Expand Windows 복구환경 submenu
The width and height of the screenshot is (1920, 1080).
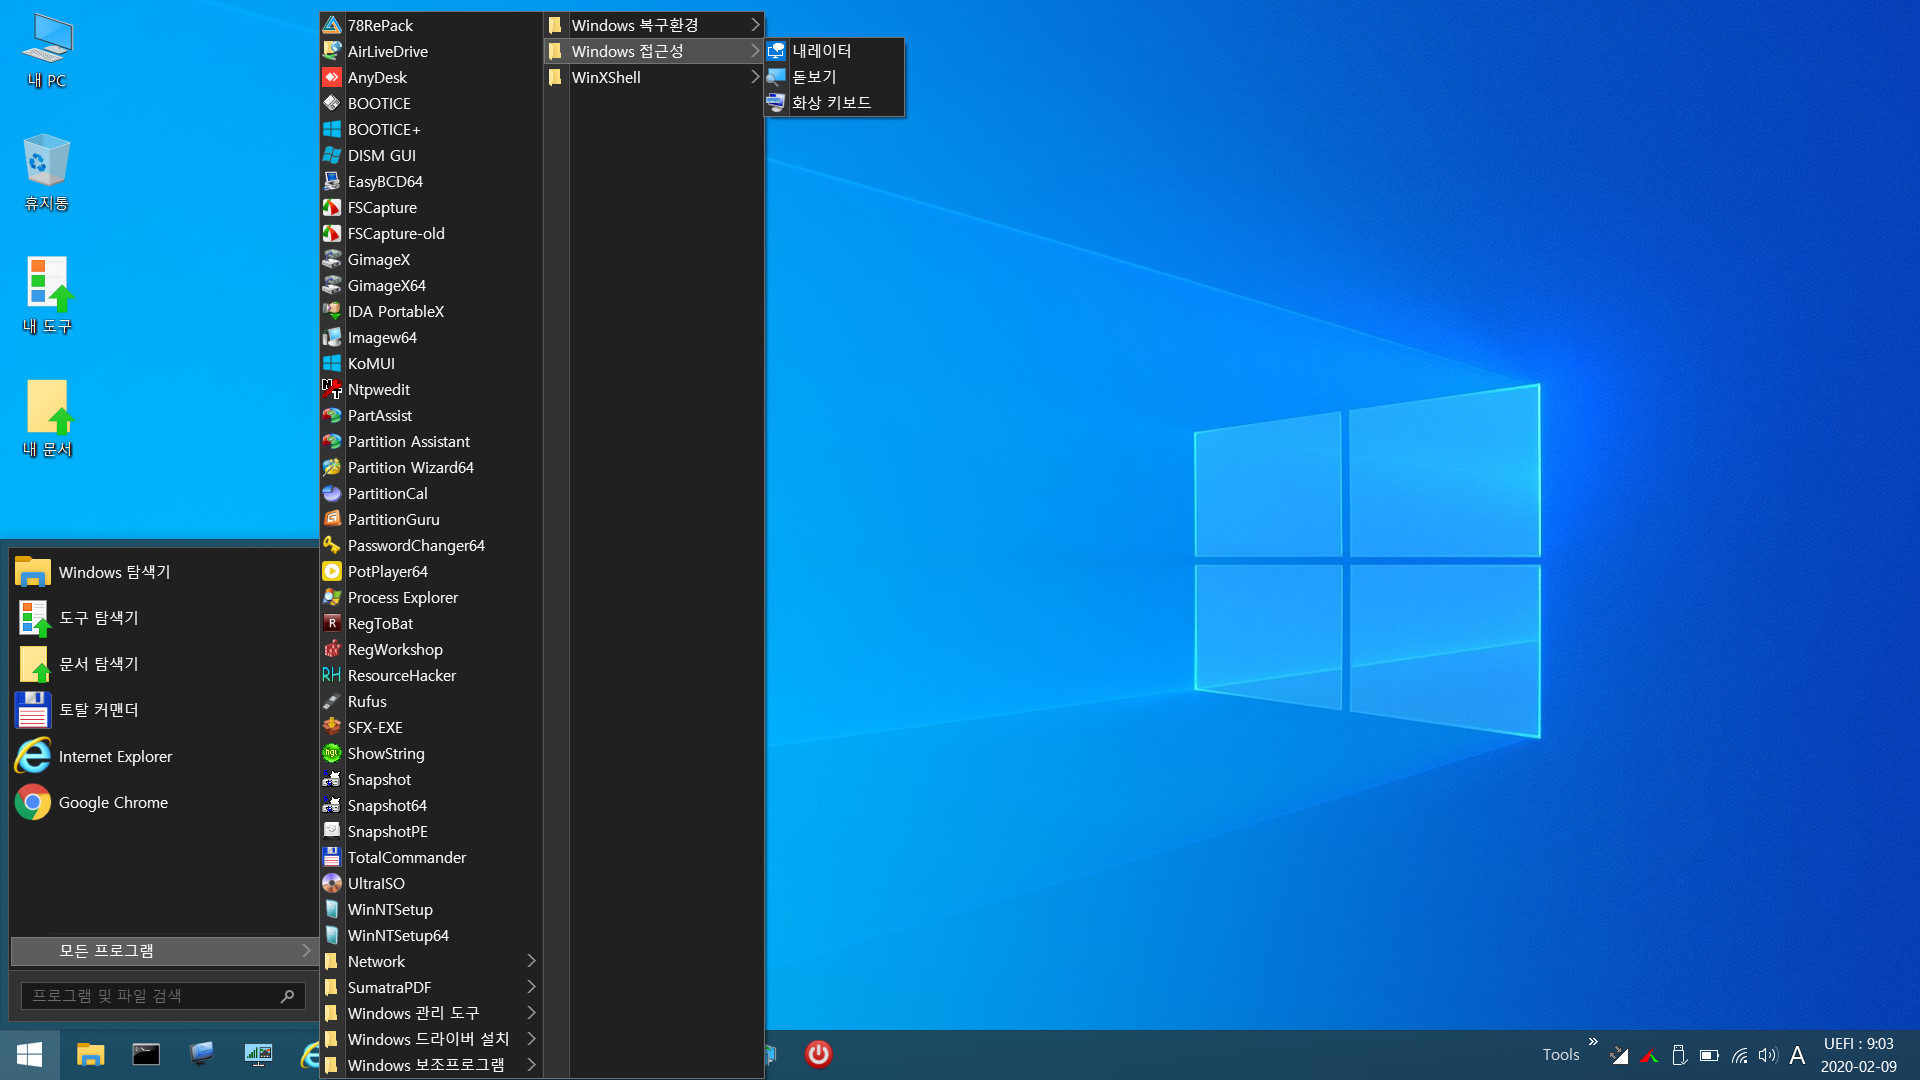654,25
